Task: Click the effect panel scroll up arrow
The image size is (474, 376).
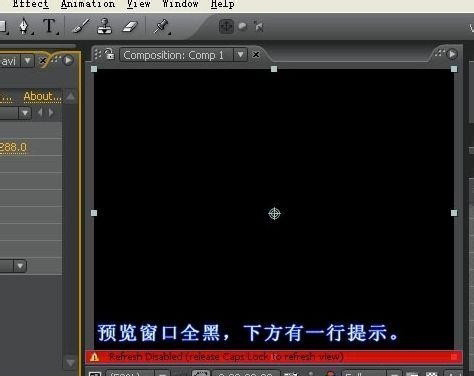Action: tap(70, 96)
